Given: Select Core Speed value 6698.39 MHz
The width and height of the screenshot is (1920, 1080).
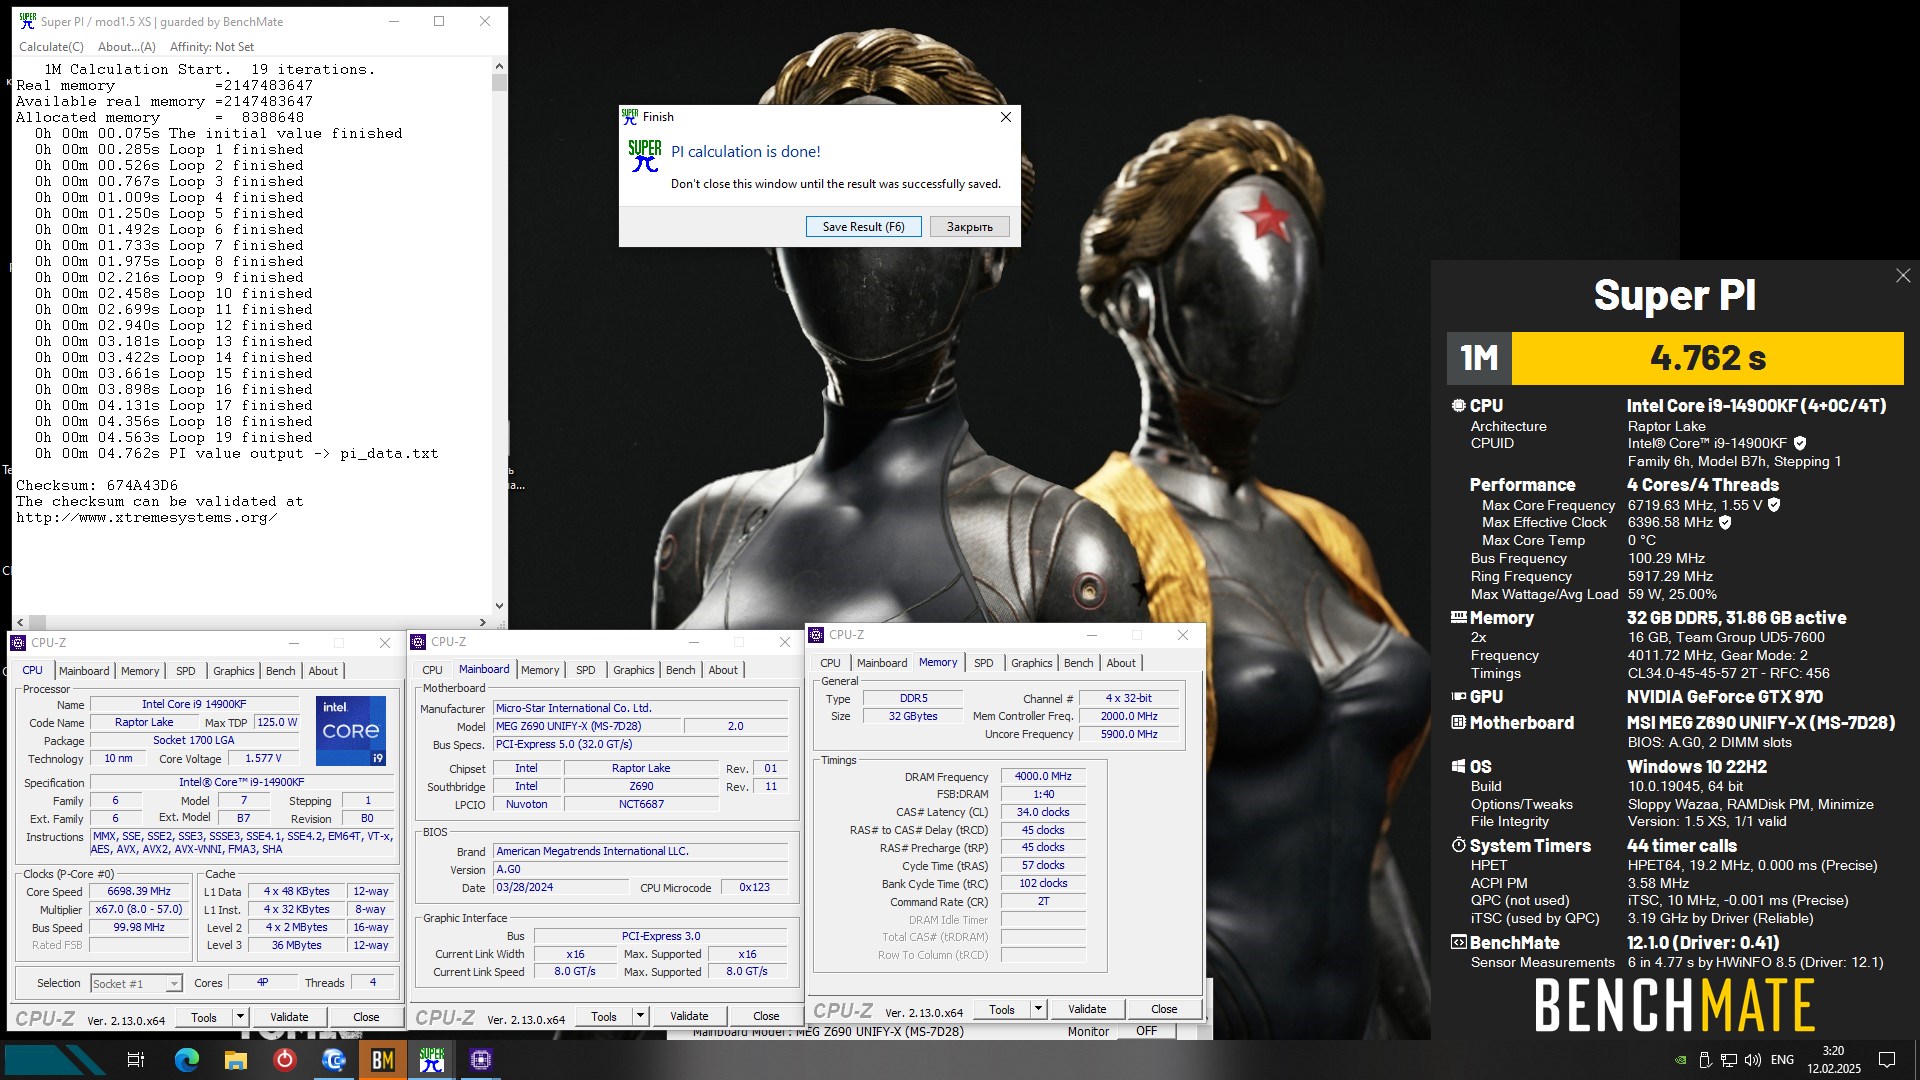Looking at the screenshot, I should [x=139, y=892].
